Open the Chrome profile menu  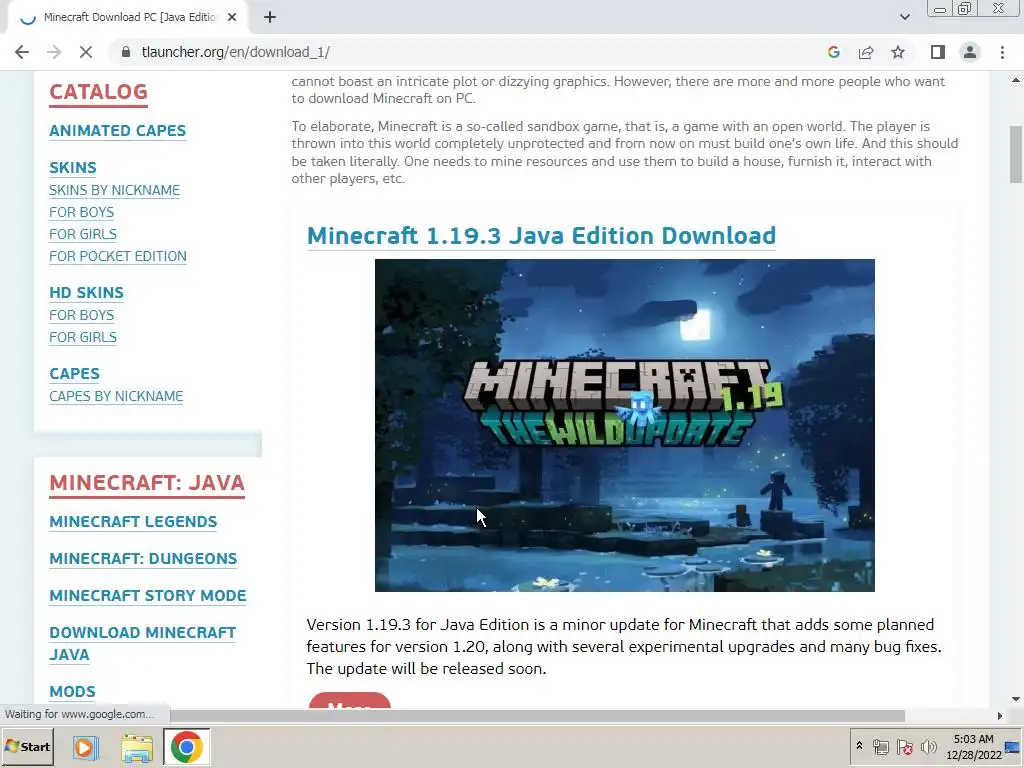tap(970, 52)
